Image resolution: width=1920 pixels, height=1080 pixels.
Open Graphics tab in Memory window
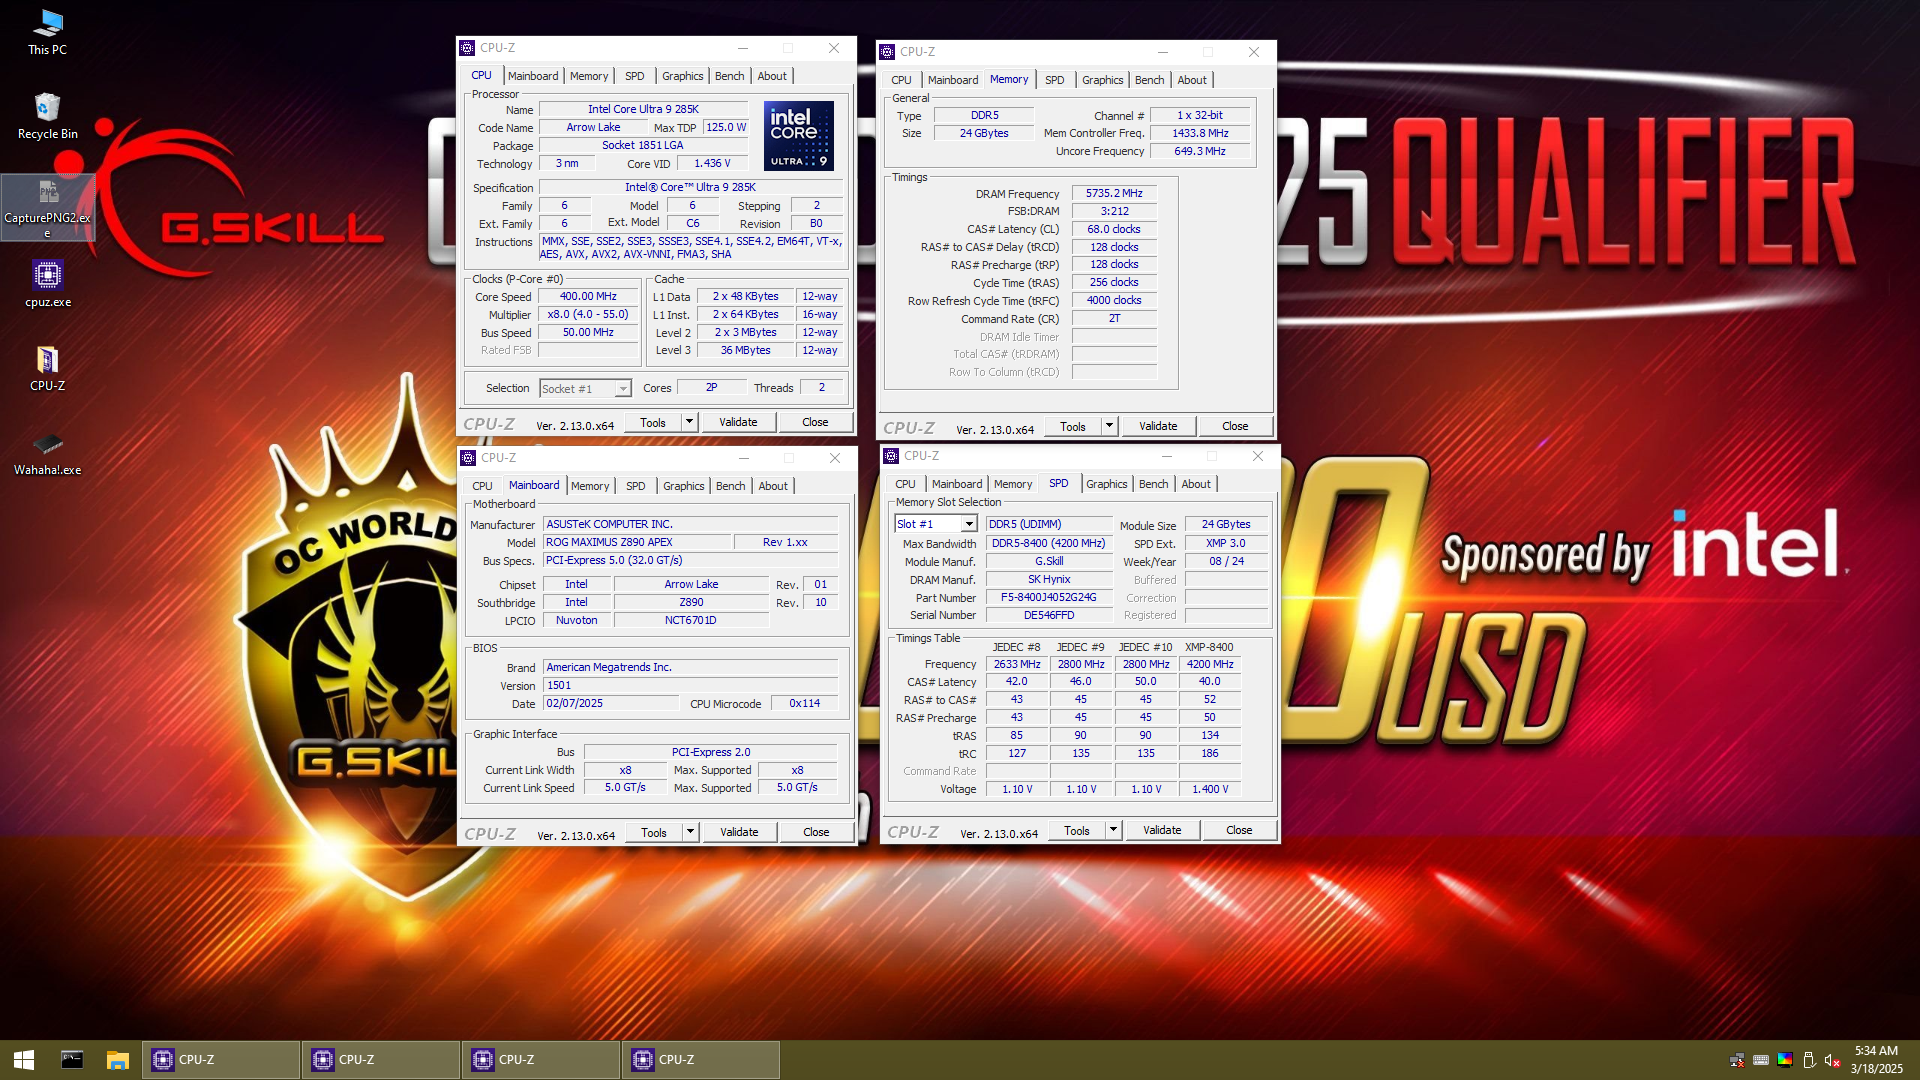[x=1102, y=80]
